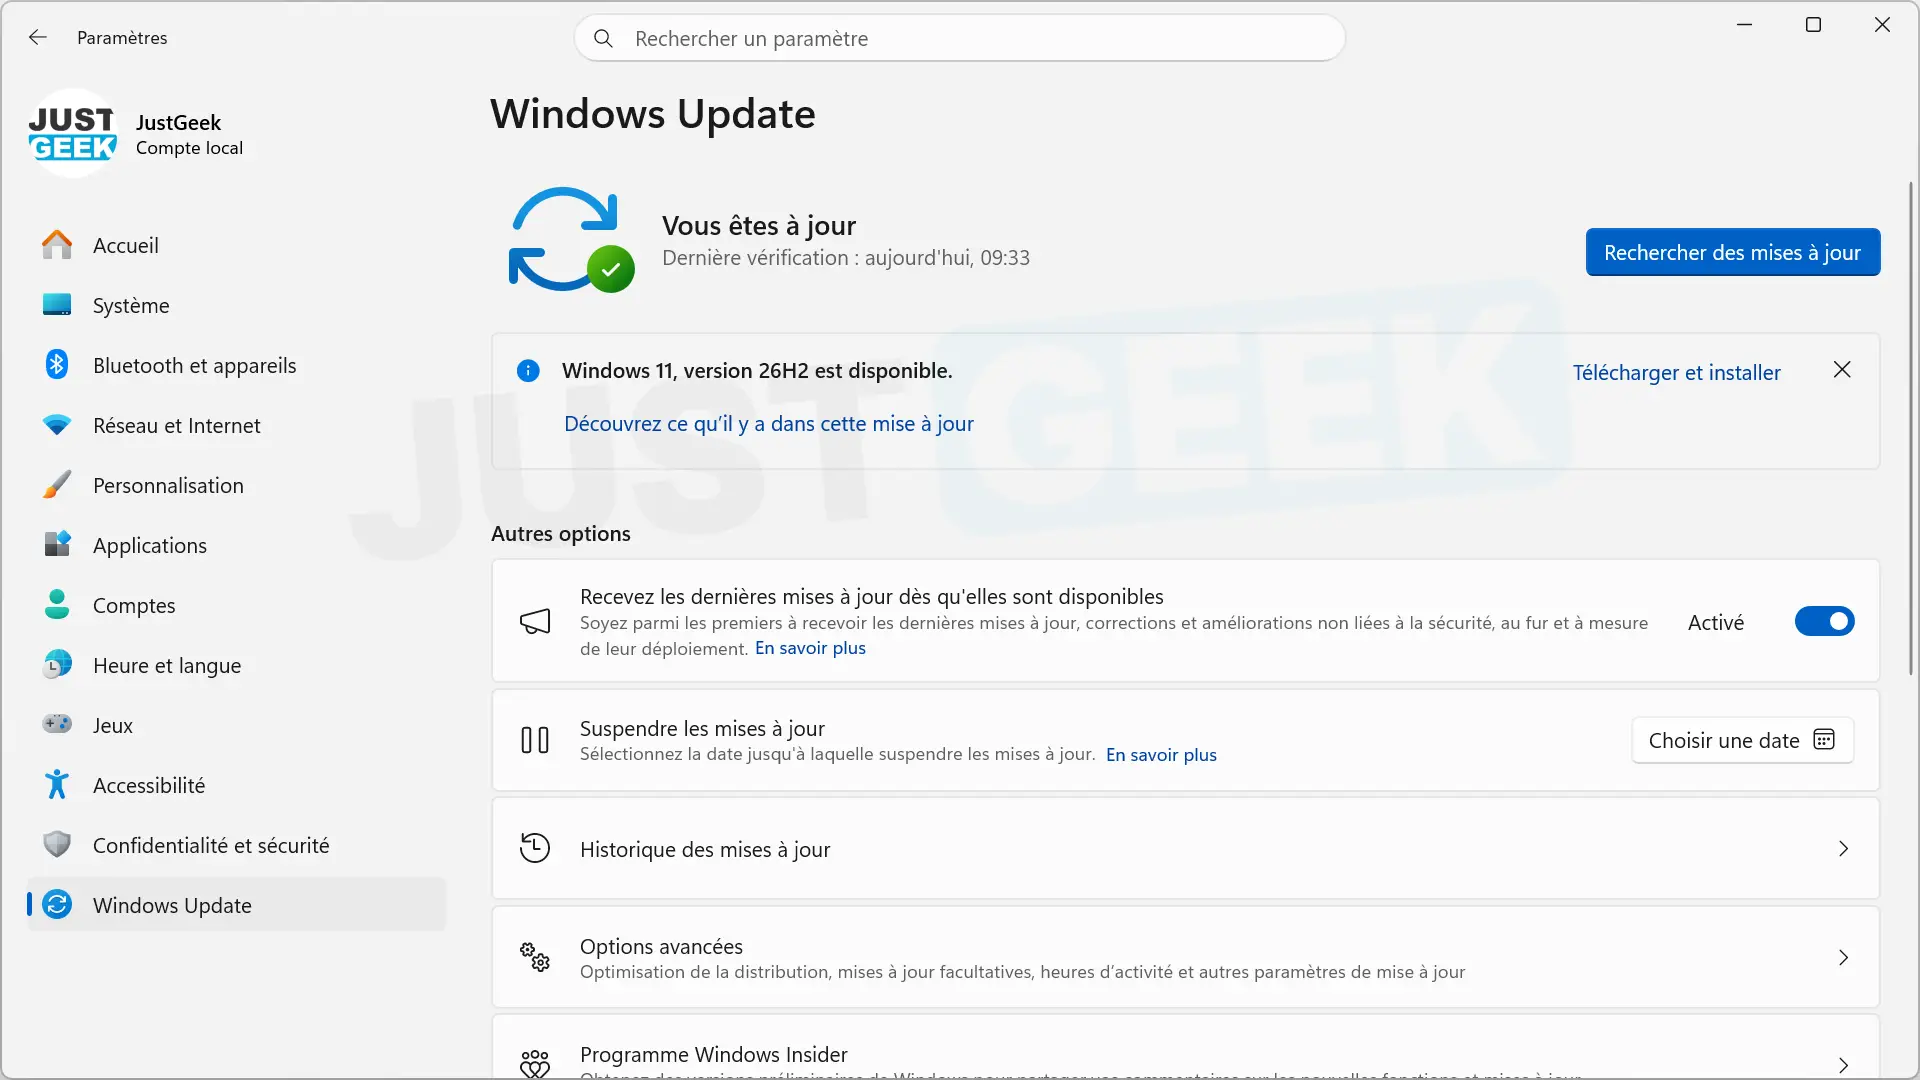The height and width of the screenshot is (1080, 1920).
Task: Open the Options avancées row title
Action: (661, 946)
